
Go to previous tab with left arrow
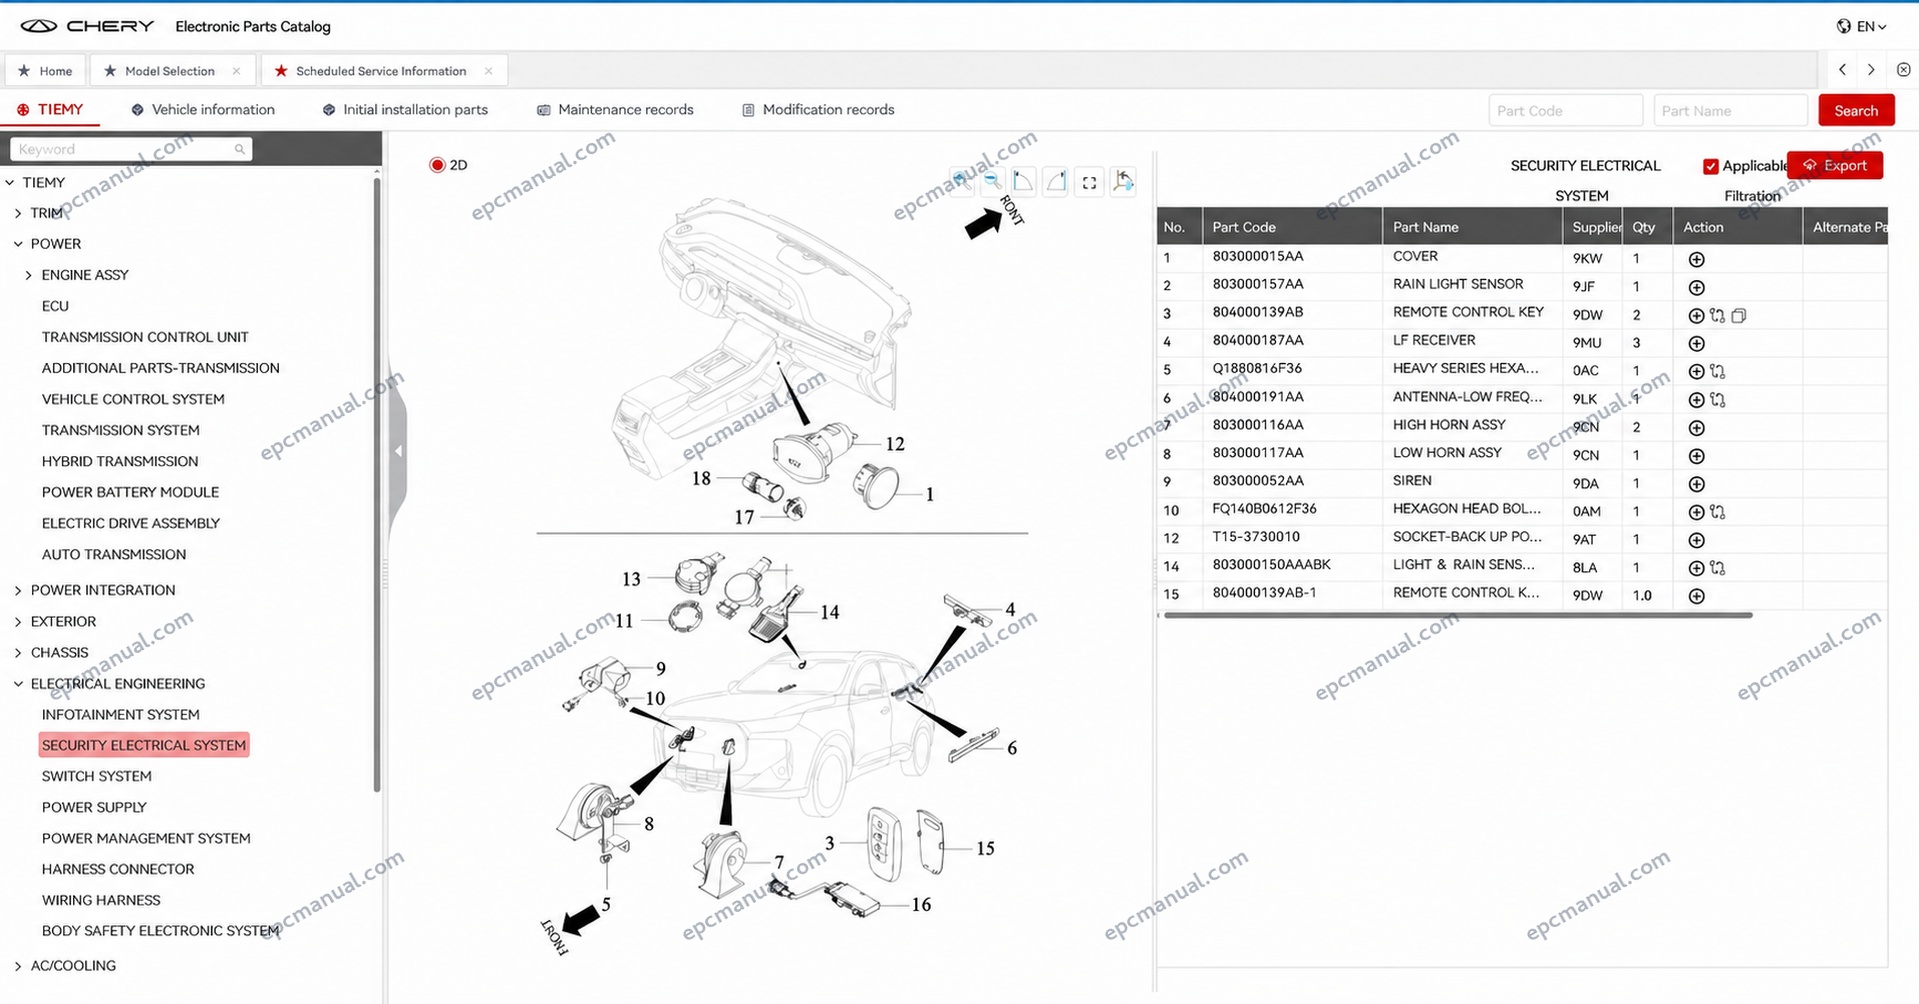(1842, 70)
